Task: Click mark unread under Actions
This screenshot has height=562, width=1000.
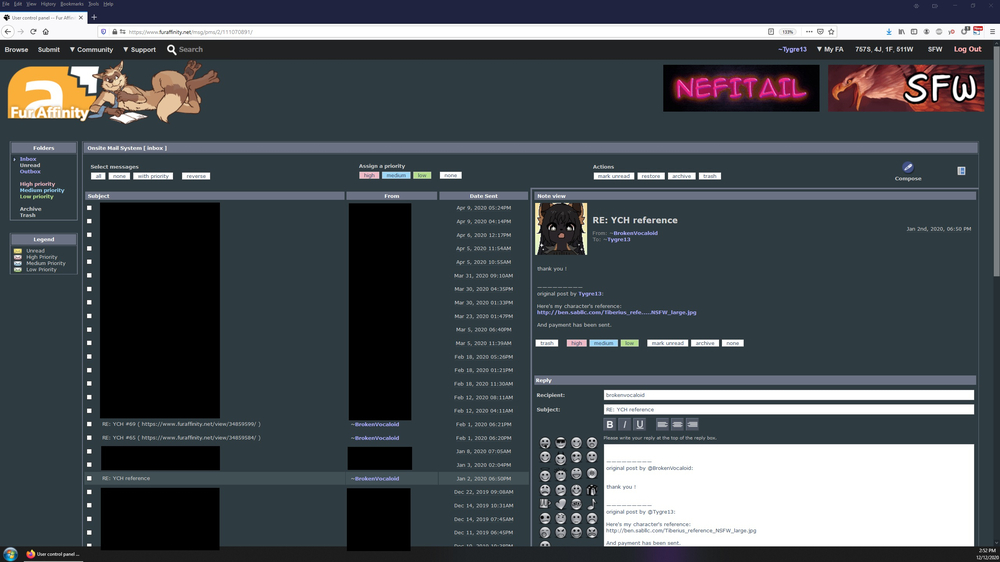Action: (x=614, y=176)
